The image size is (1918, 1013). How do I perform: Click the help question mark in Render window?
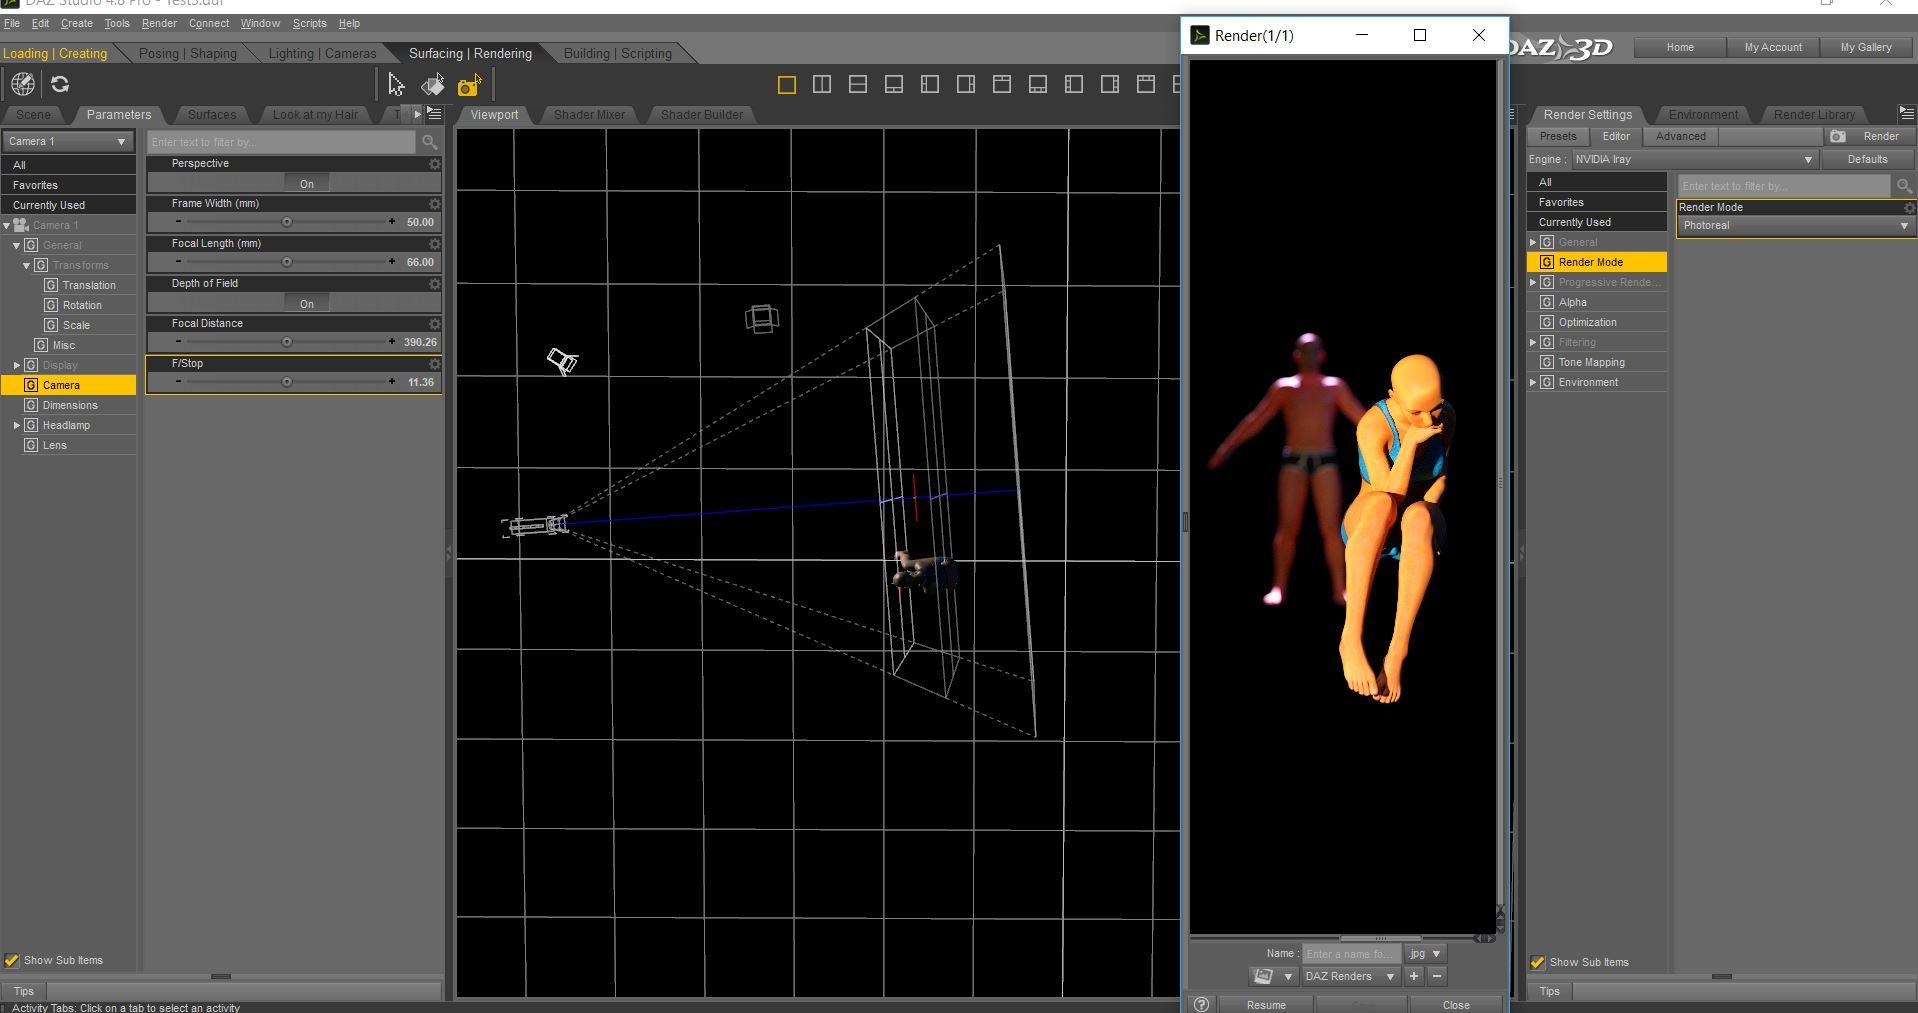pyautogui.click(x=1201, y=1004)
